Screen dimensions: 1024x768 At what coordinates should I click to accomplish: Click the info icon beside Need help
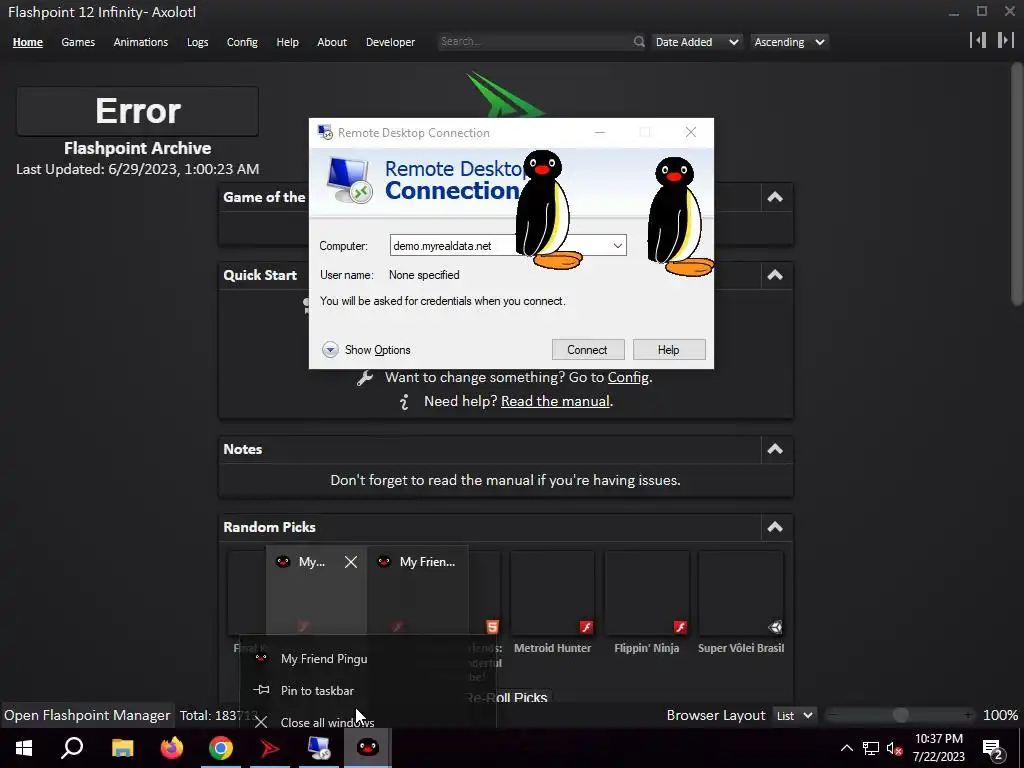point(404,402)
